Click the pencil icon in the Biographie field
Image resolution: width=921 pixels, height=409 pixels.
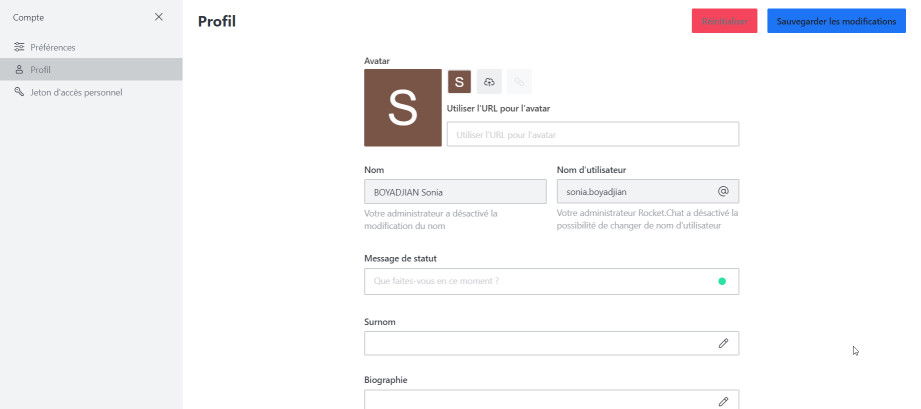pyautogui.click(x=723, y=402)
